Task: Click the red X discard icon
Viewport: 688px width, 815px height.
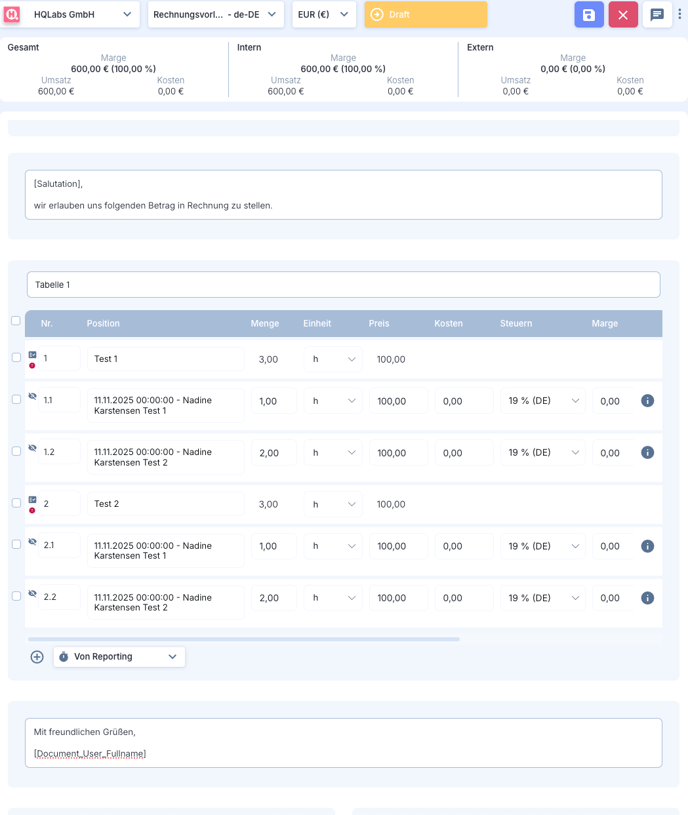Action: point(623,15)
